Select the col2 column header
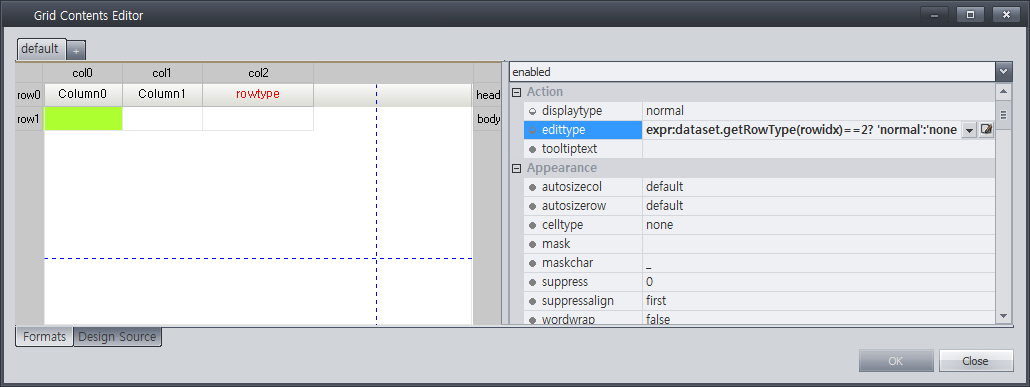The height and width of the screenshot is (387, 1030). [258, 73]
